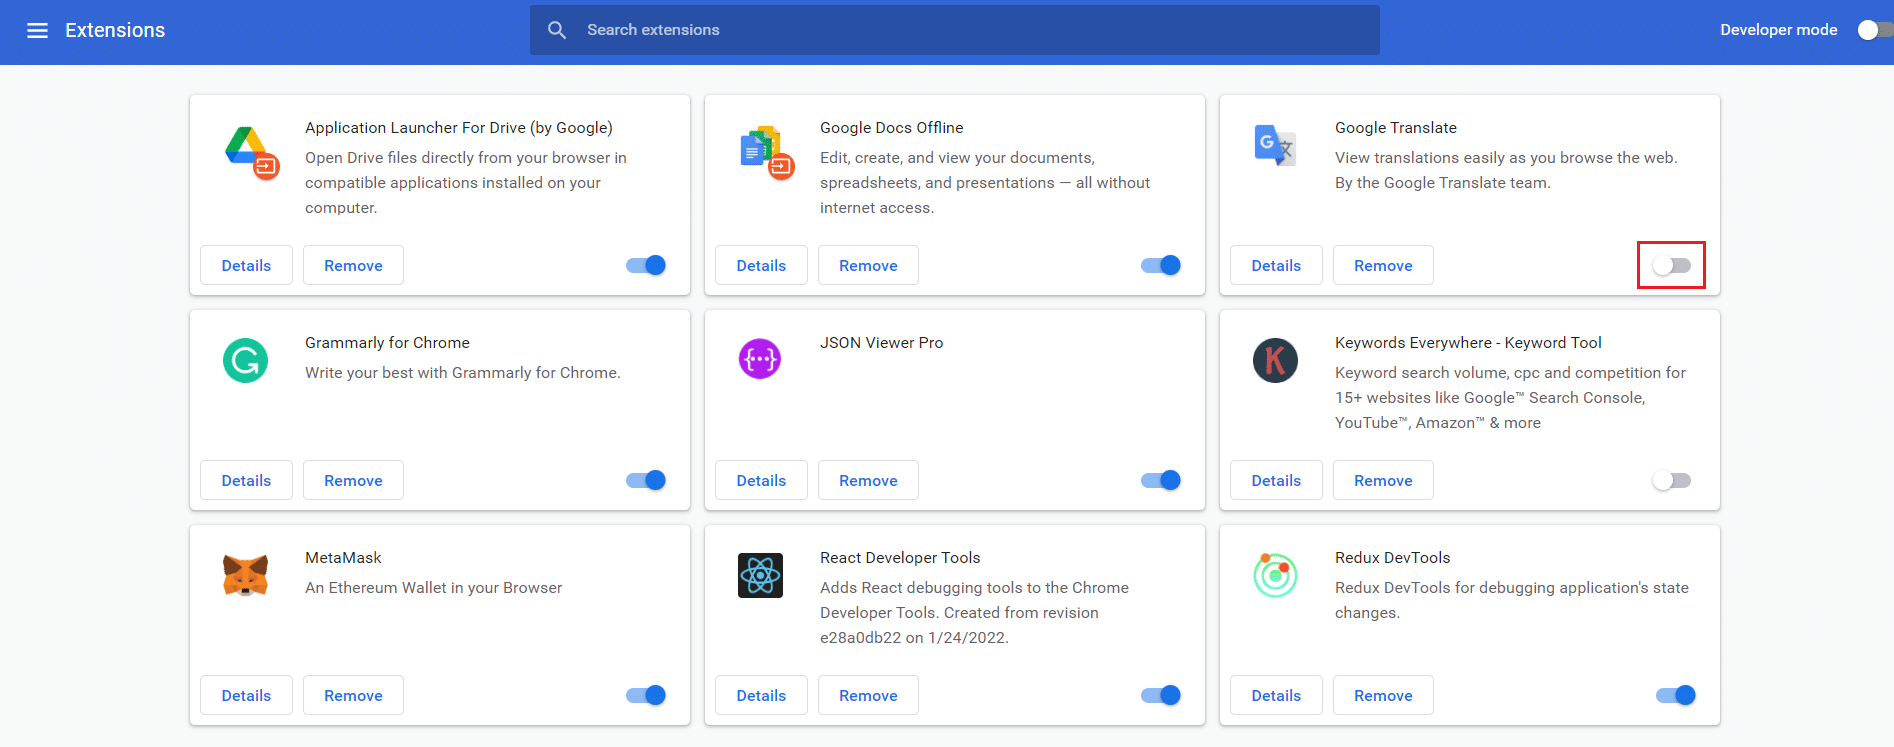Click the MetaMask fox icon
Image resolution: width=1894 pixels, height=747 pixels.
(245, 576)
